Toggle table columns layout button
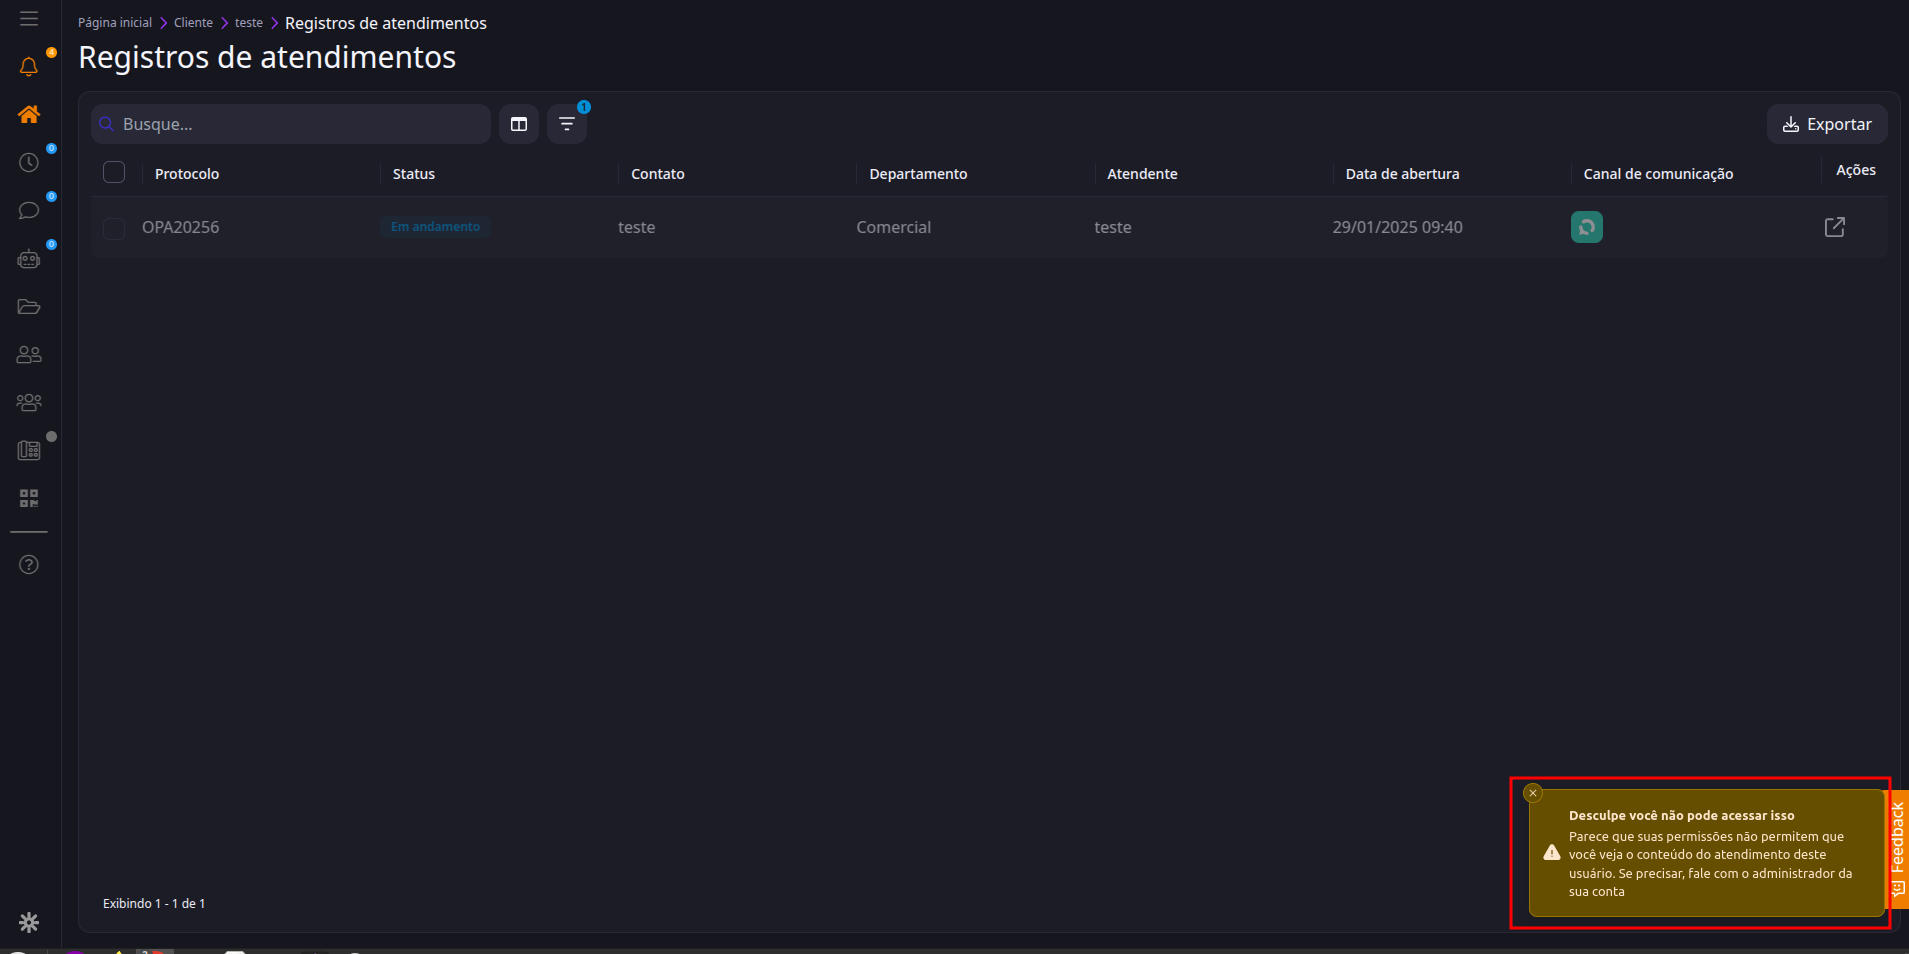Image resolution: width=1909 pixels, height=954 pixels. (519, 124)
